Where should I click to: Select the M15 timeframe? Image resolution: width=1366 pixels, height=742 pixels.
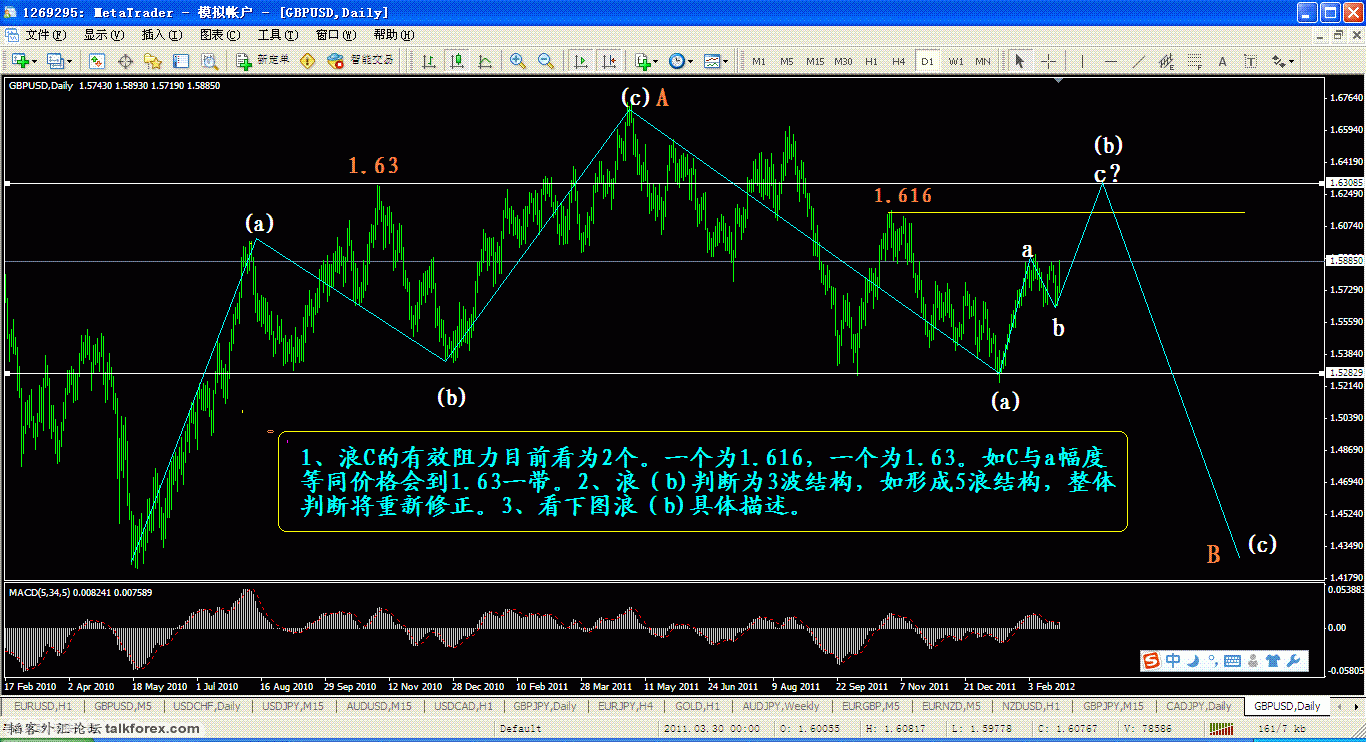pos(815,61)
